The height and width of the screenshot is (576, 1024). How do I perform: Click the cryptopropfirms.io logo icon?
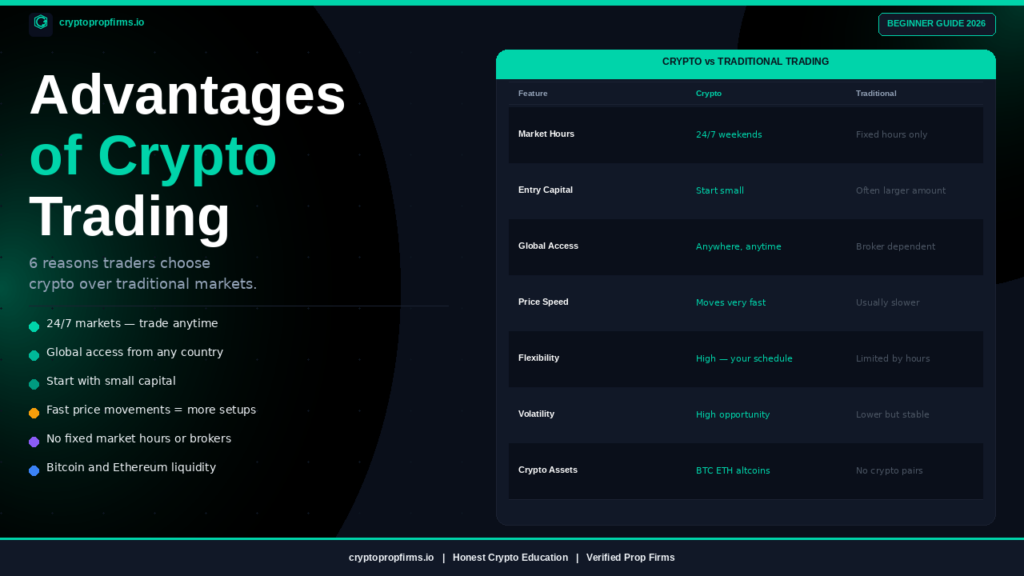point(40,23)
